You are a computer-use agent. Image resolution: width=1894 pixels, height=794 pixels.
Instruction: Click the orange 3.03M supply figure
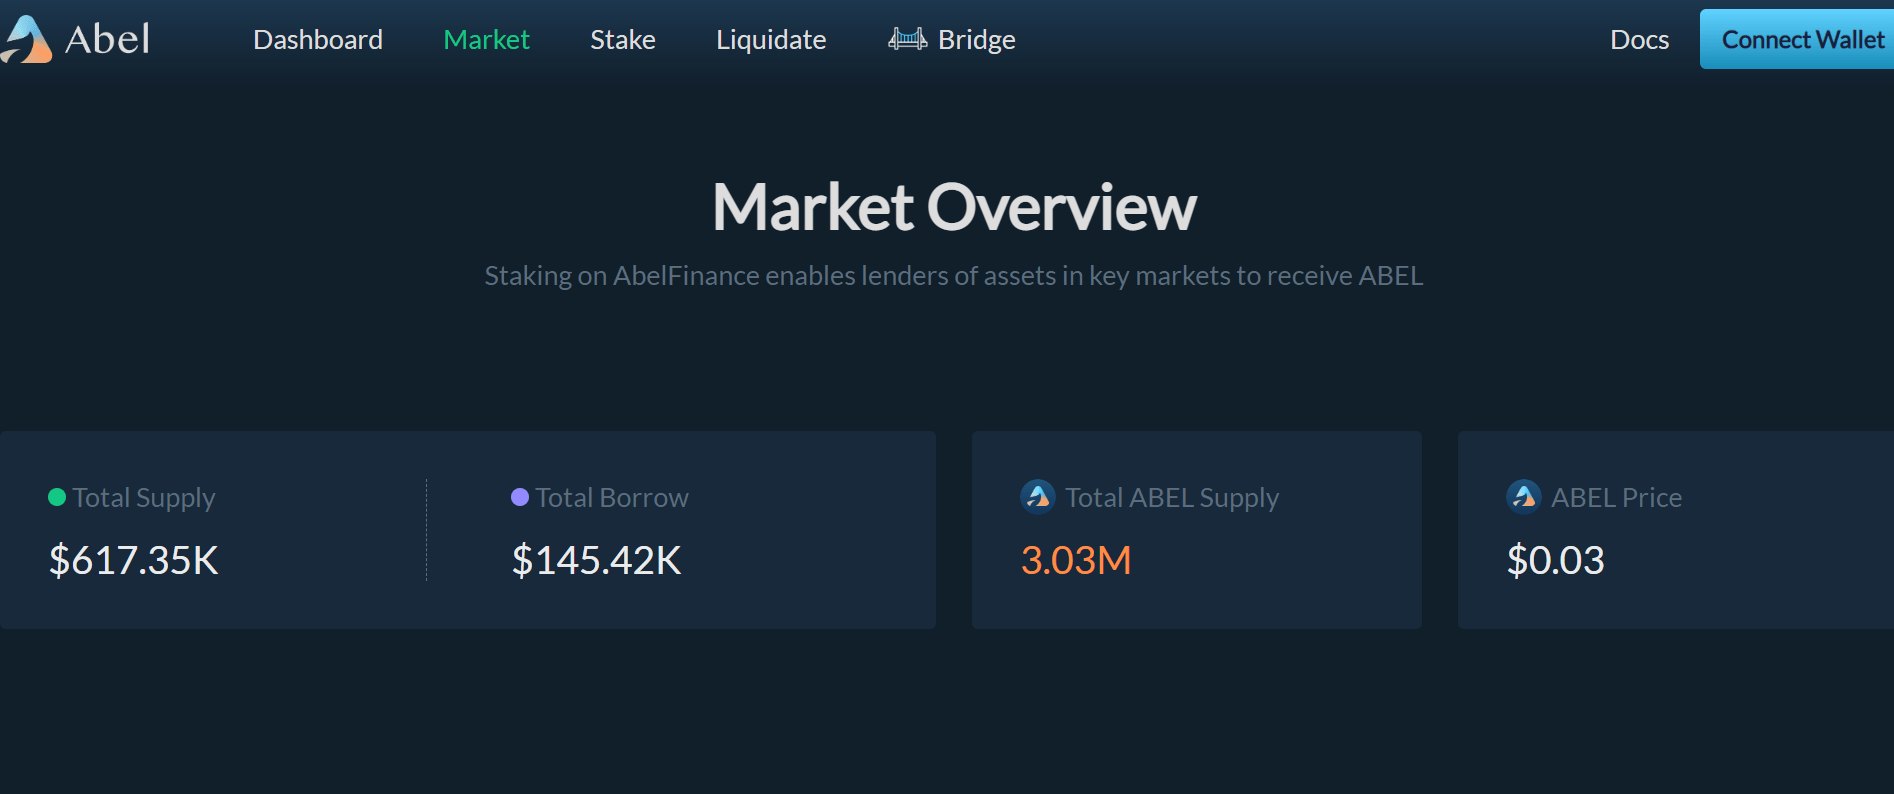tap(1076, 560)
